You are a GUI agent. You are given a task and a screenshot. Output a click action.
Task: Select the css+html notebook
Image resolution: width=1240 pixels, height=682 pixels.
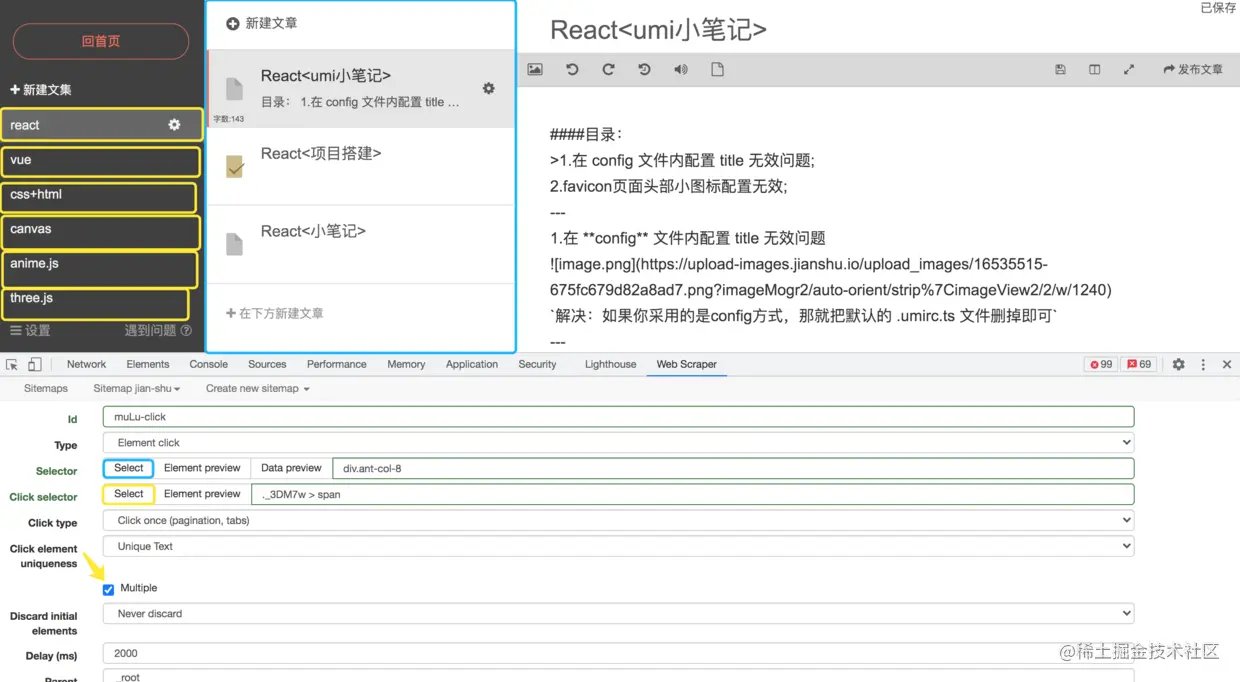tap(98, 196)
